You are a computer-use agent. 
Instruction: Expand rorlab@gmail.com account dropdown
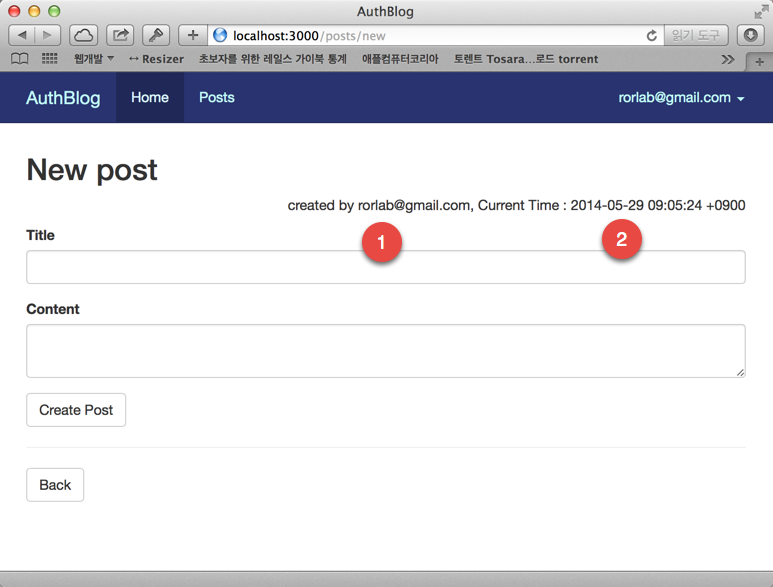click(x=681, y=98)
